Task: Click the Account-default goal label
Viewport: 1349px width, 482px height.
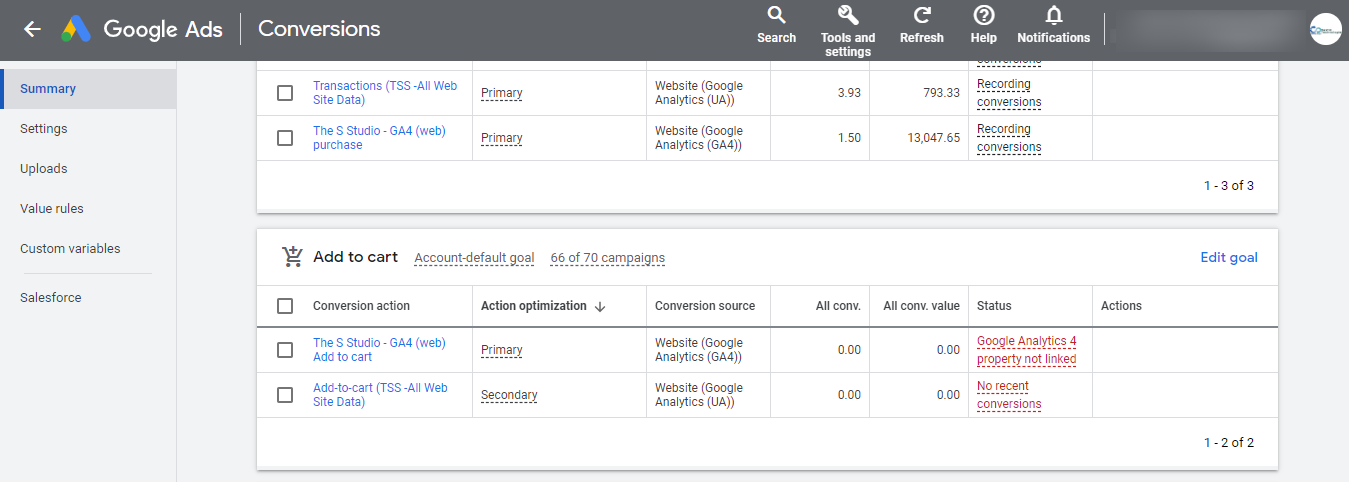Action: tap(474, 258)
